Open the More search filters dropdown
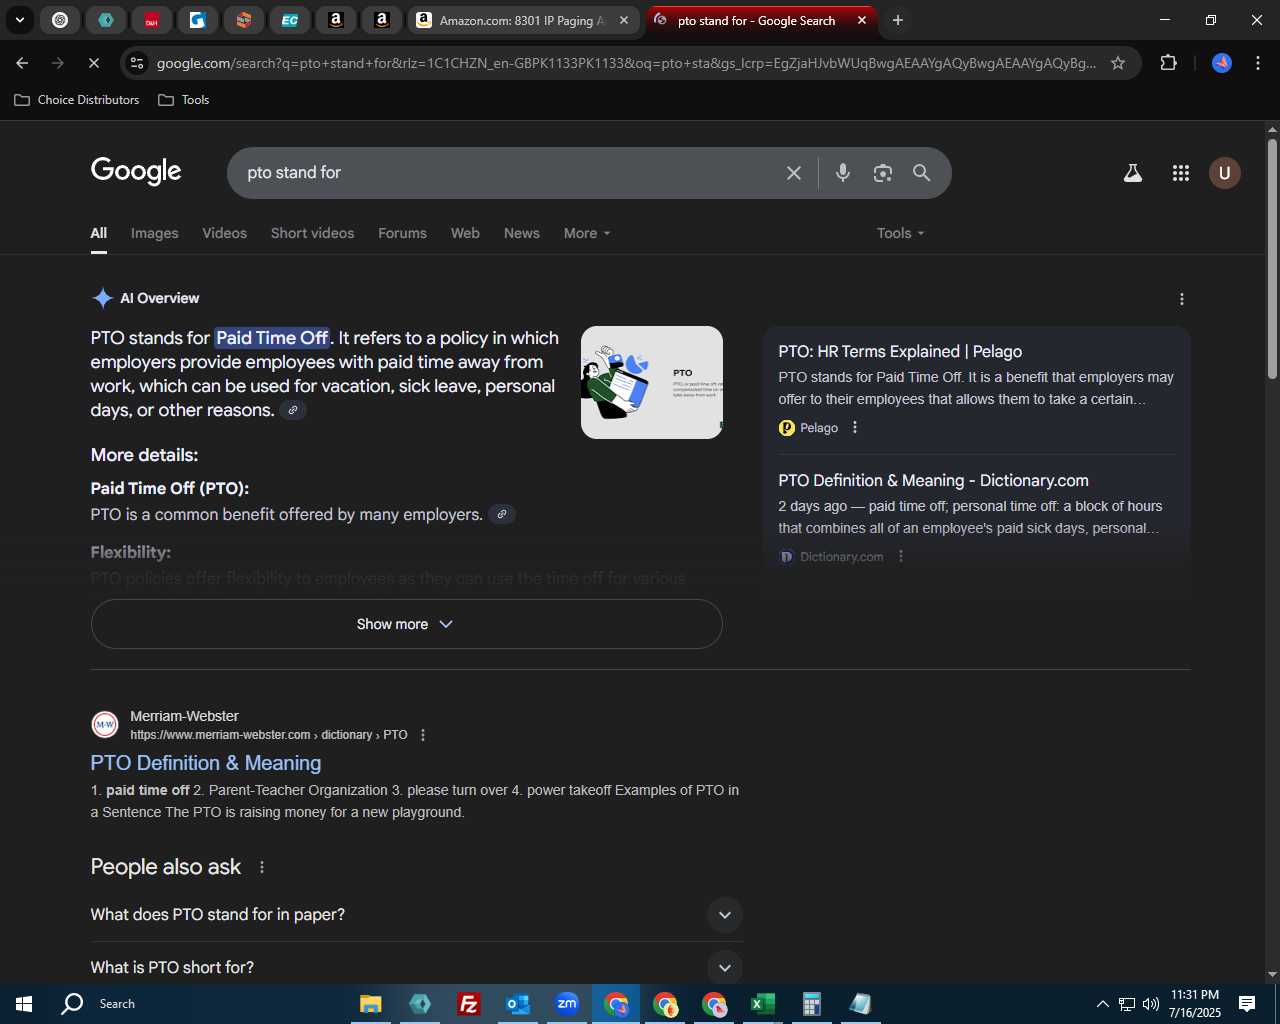Image resolution: width=1280 pixels, height=1024 pixels. [587, 233]
